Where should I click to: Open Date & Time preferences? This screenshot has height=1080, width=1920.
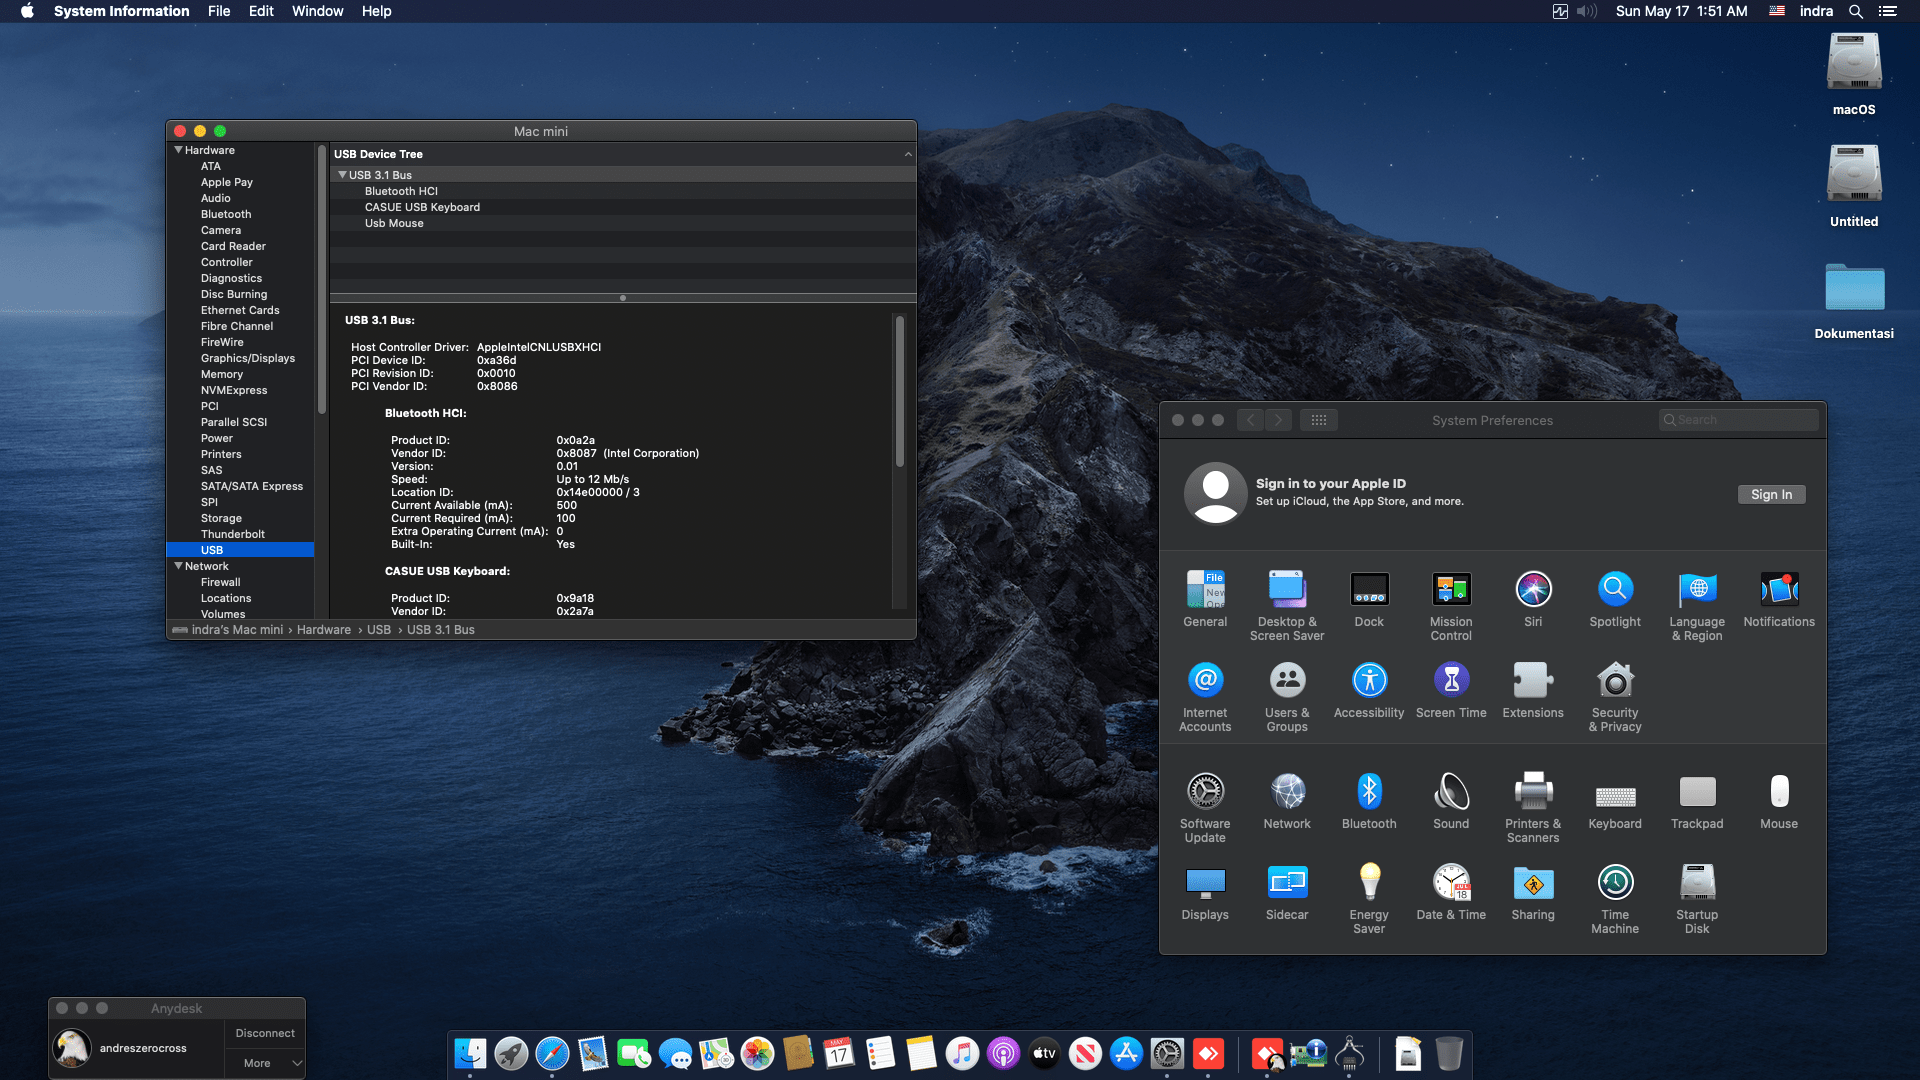point(1451,891)
